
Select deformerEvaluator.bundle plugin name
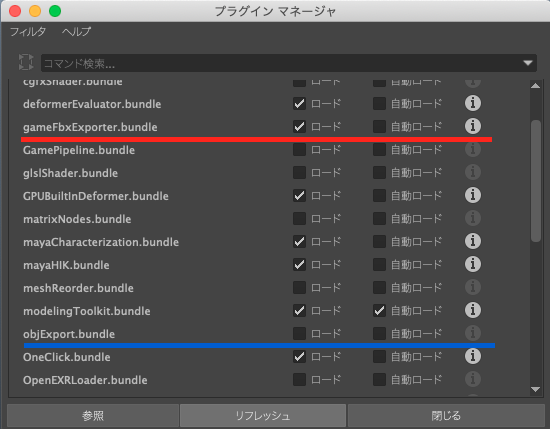pyautogui.click(x=92, y=104)
